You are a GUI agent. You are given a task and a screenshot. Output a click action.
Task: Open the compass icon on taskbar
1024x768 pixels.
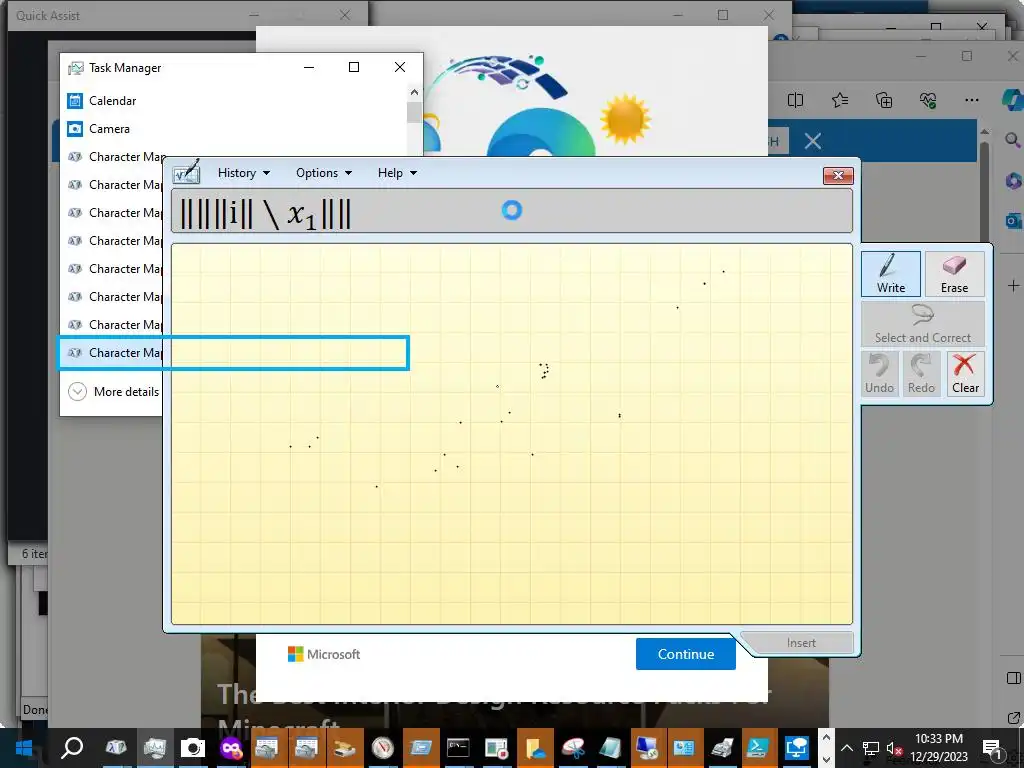tap(383, 748)
